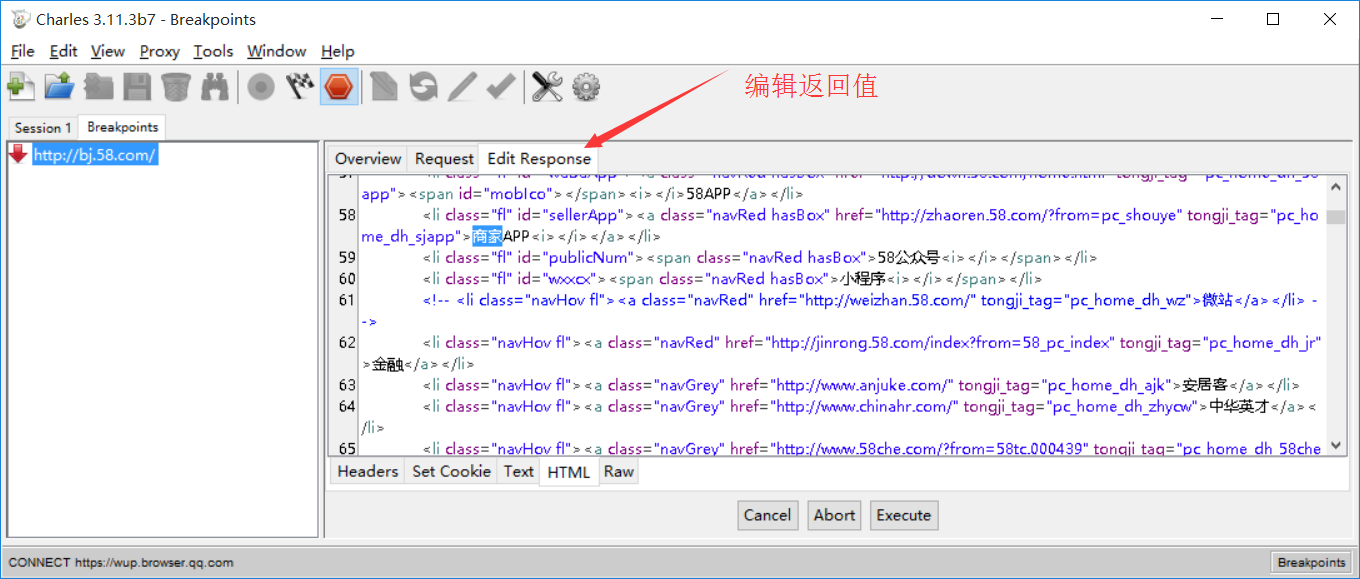Image resolution: width=1360 pixels, height=579 pixels.
Task: Open Settings with the gear icon
Action: [586, 87]
